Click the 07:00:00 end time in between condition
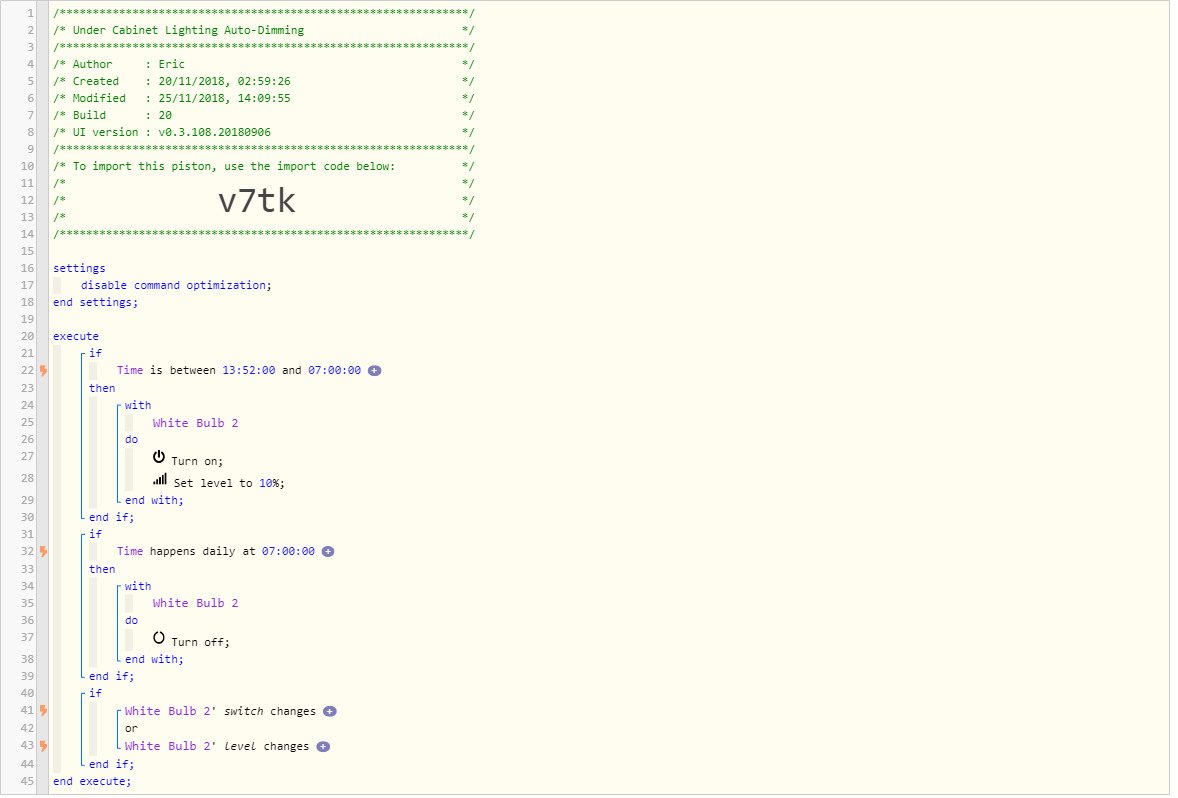Viewport: 1178px width, 798px height. 334,370
